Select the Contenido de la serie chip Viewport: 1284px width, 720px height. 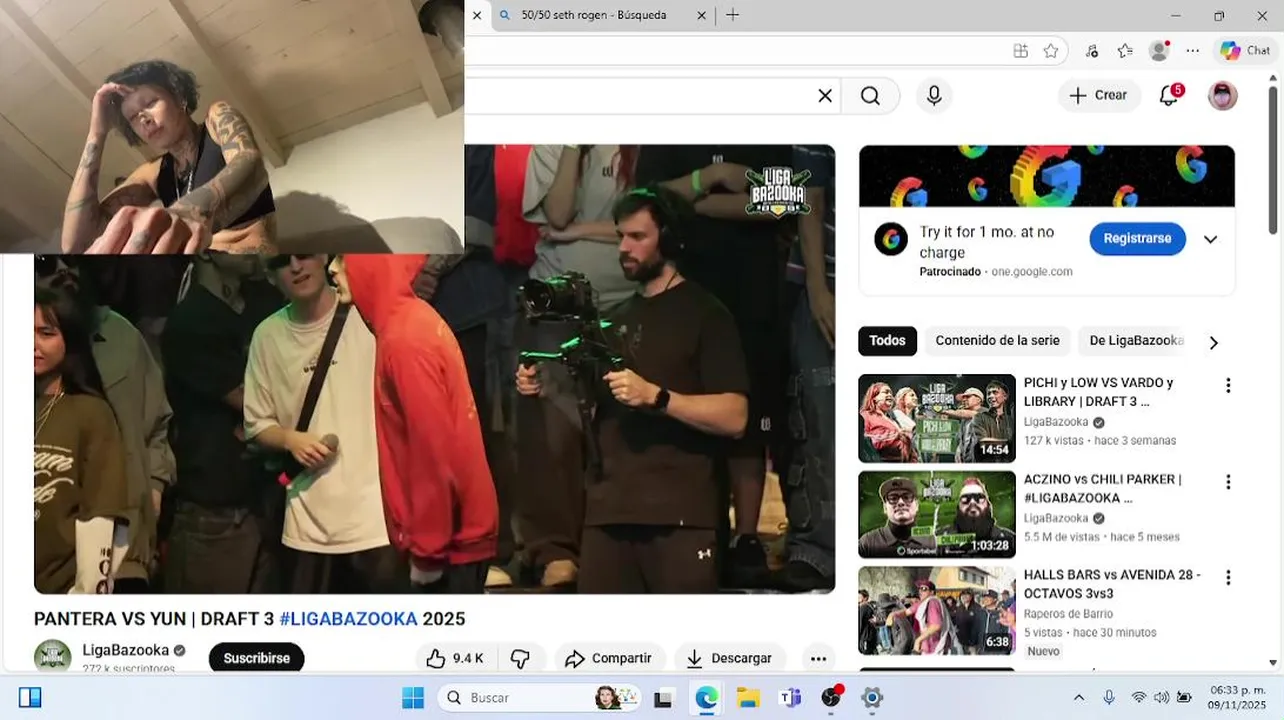click(x=997, y=341)
